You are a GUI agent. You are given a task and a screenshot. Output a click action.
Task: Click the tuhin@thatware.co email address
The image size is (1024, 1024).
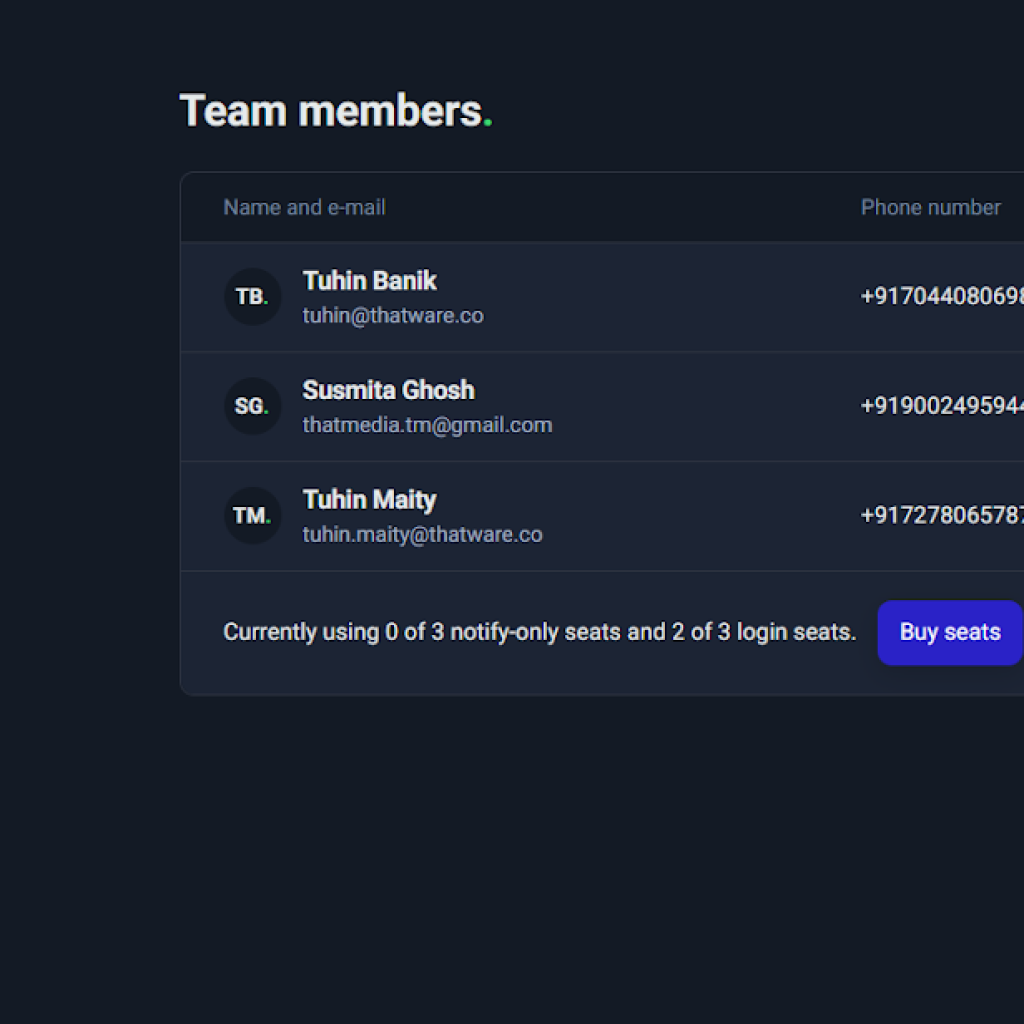tap(393, 316)
